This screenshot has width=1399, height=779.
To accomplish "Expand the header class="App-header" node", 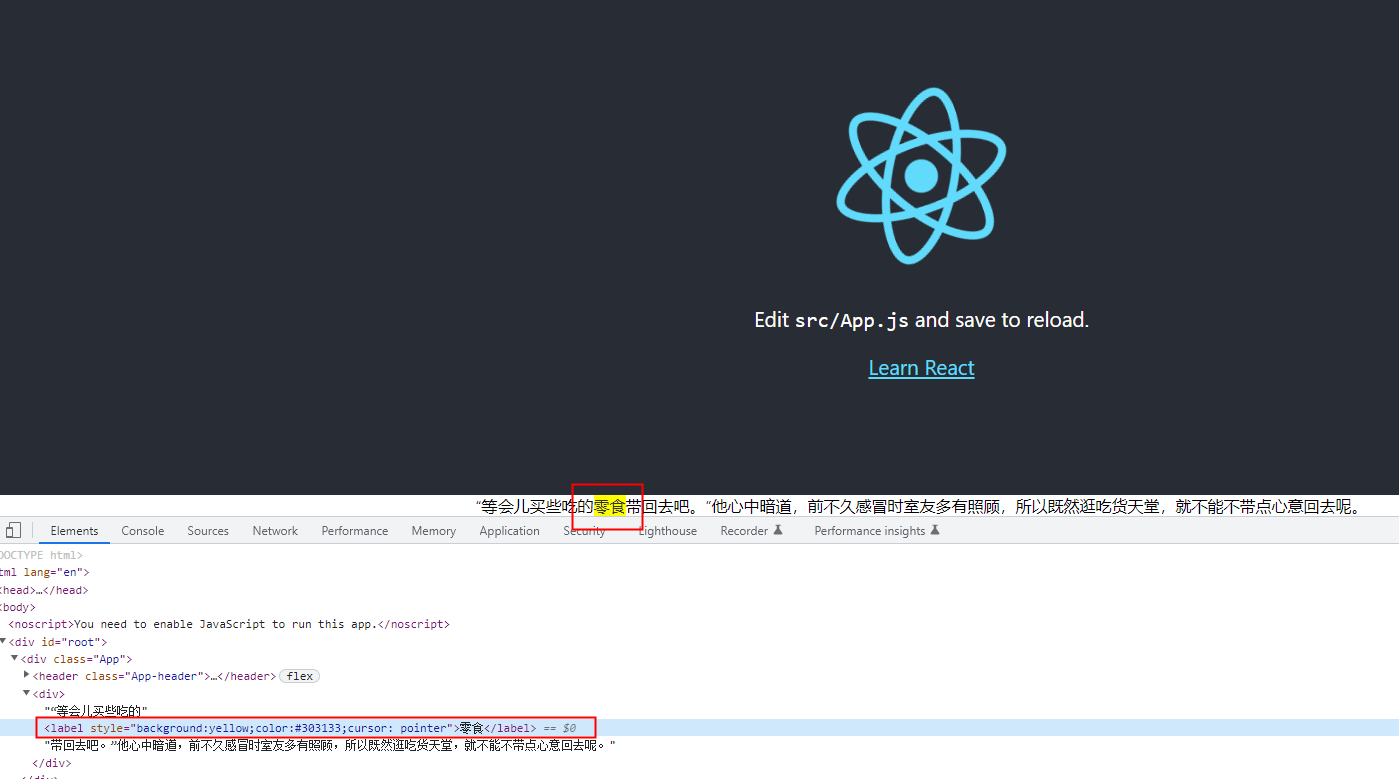I will point(27,676).
